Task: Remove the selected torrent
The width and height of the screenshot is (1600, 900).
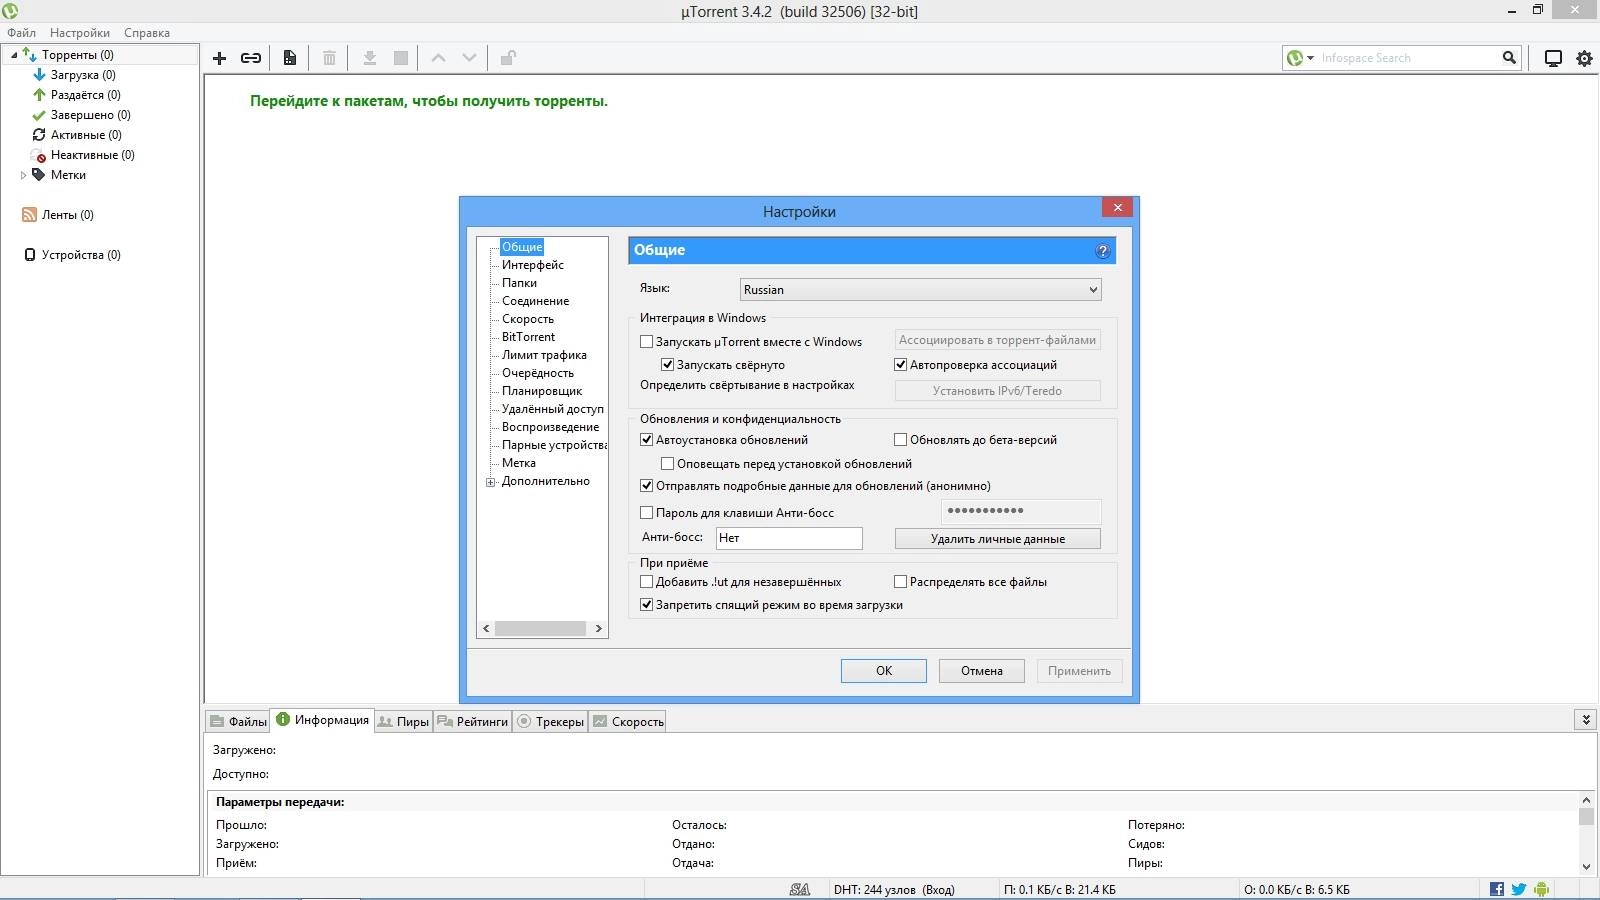Action: (x=330, y=58)
